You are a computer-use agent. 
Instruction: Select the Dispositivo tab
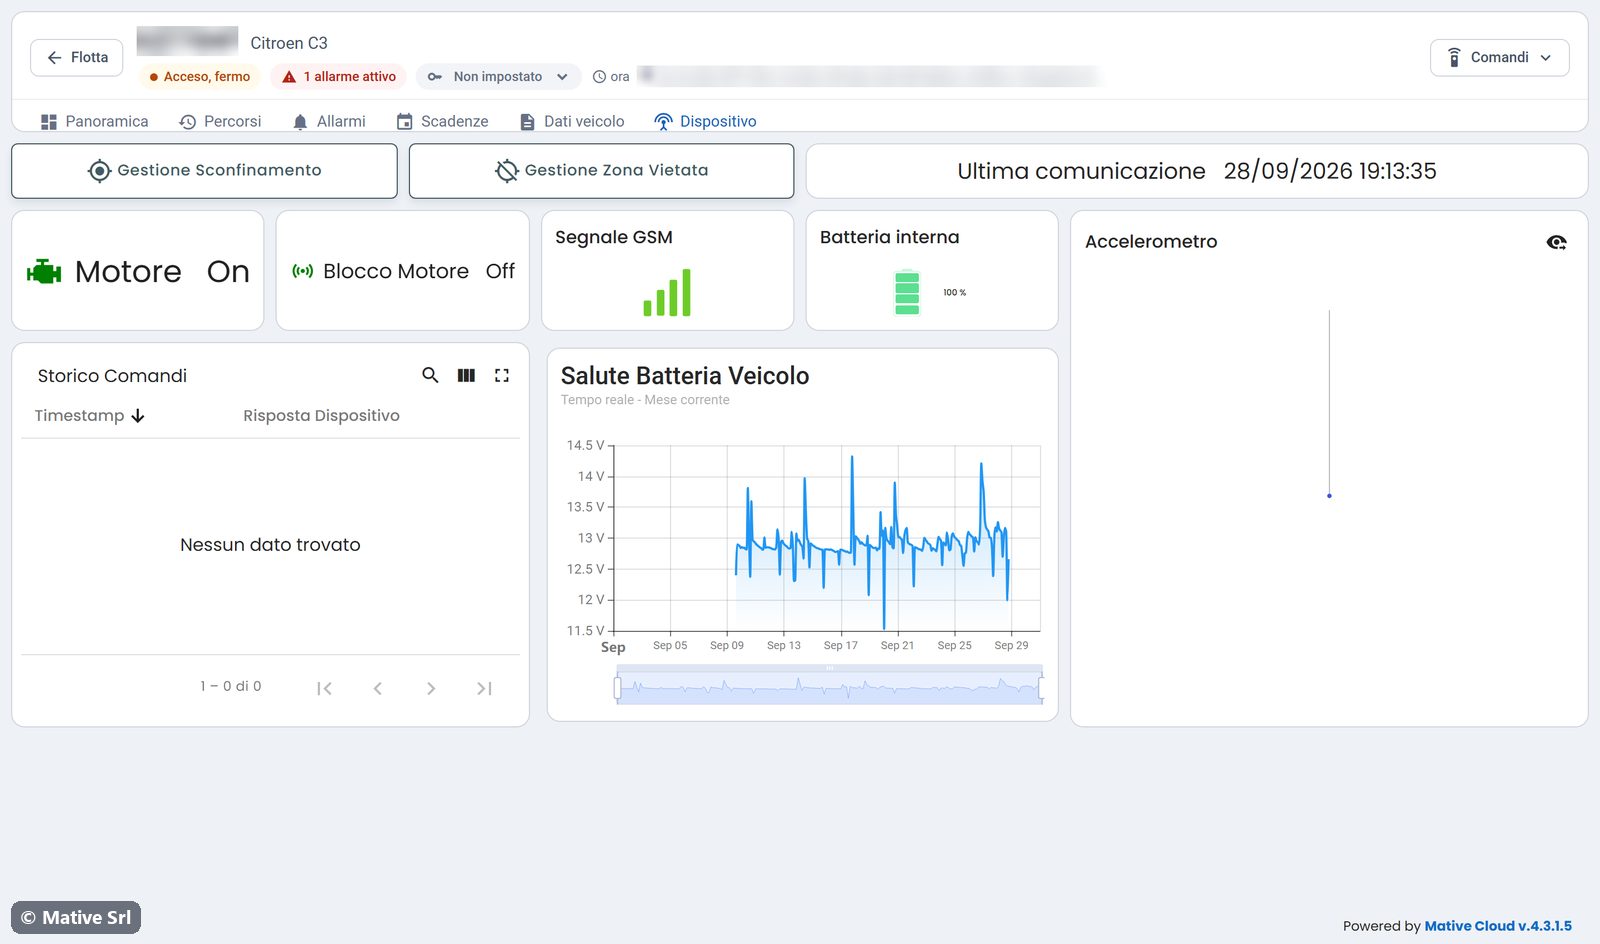click(x=705, y=121)
